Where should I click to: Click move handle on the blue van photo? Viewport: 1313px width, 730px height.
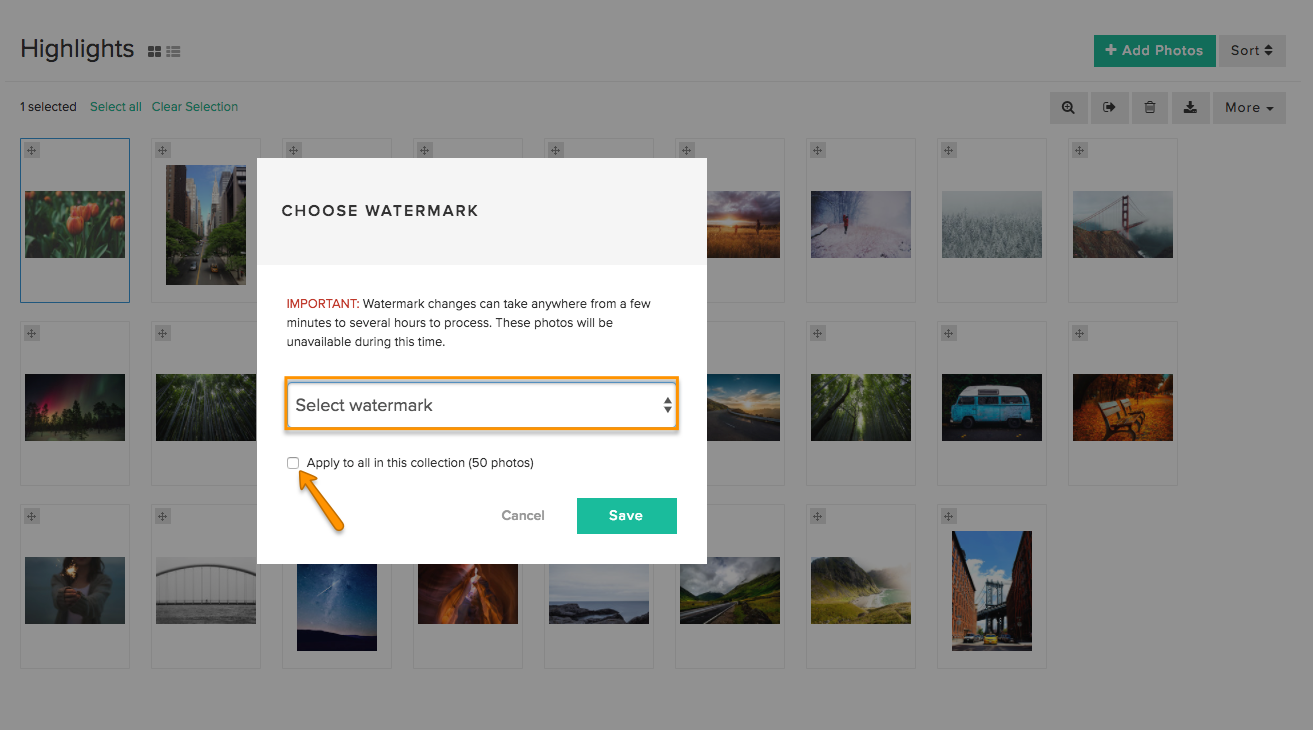(948, 333)
